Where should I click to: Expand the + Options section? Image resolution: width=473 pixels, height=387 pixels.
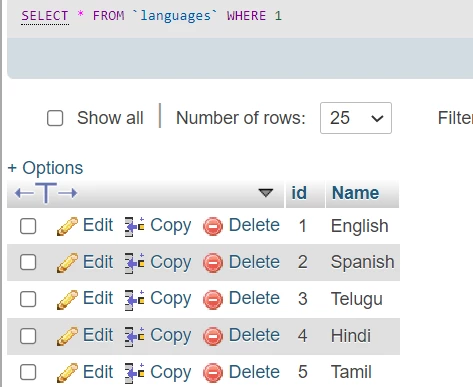45,168
